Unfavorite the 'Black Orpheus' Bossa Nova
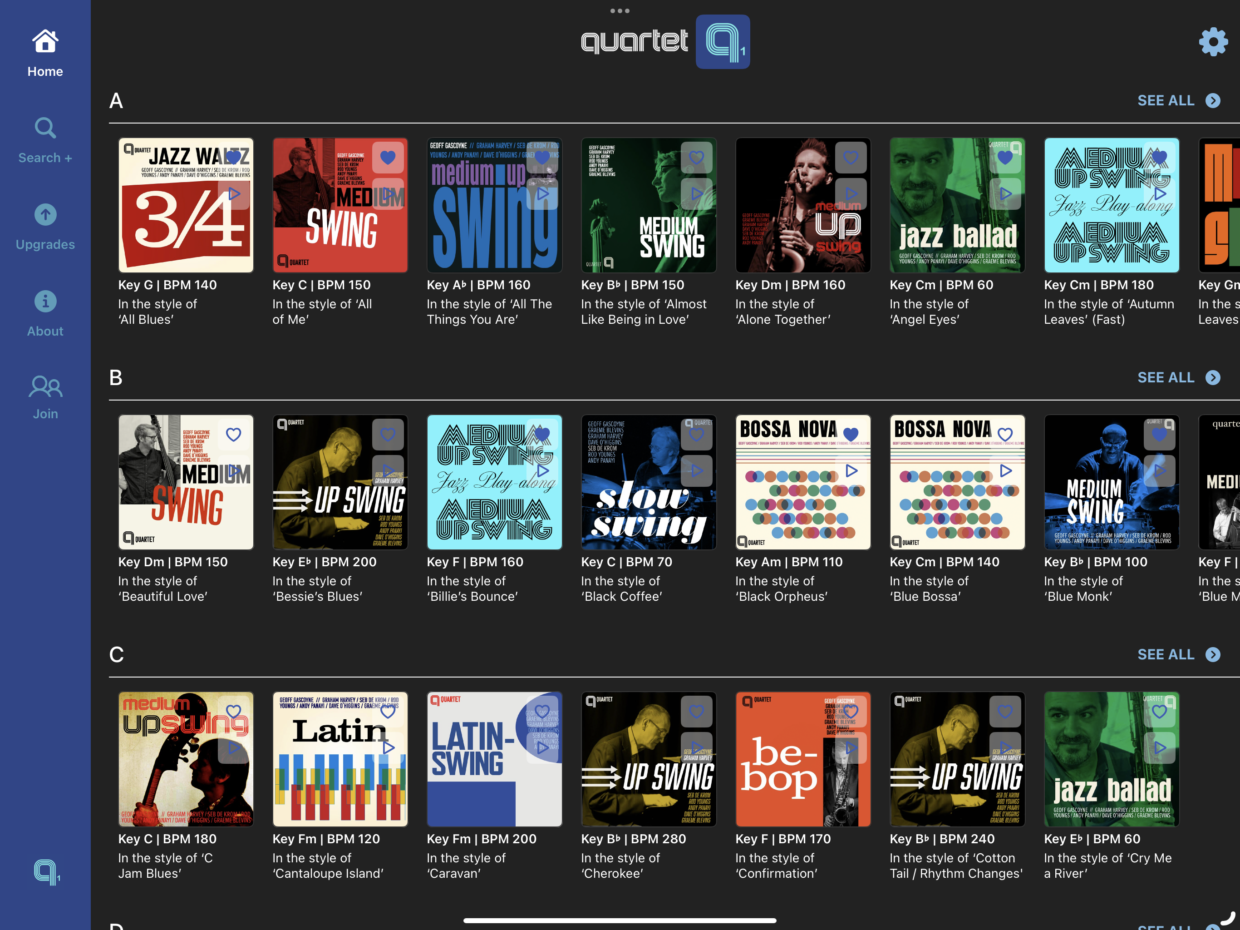The height and width of the screenshot is (930, 1240). tap(851, 435)
